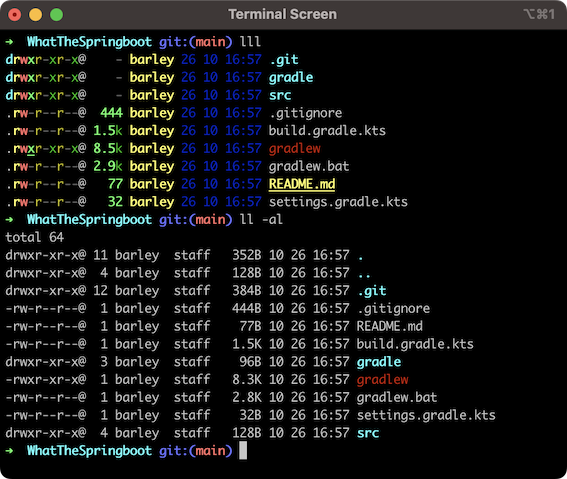
Task: Click the 'lll' command text in the first prompt
Action: coord(250,42)
